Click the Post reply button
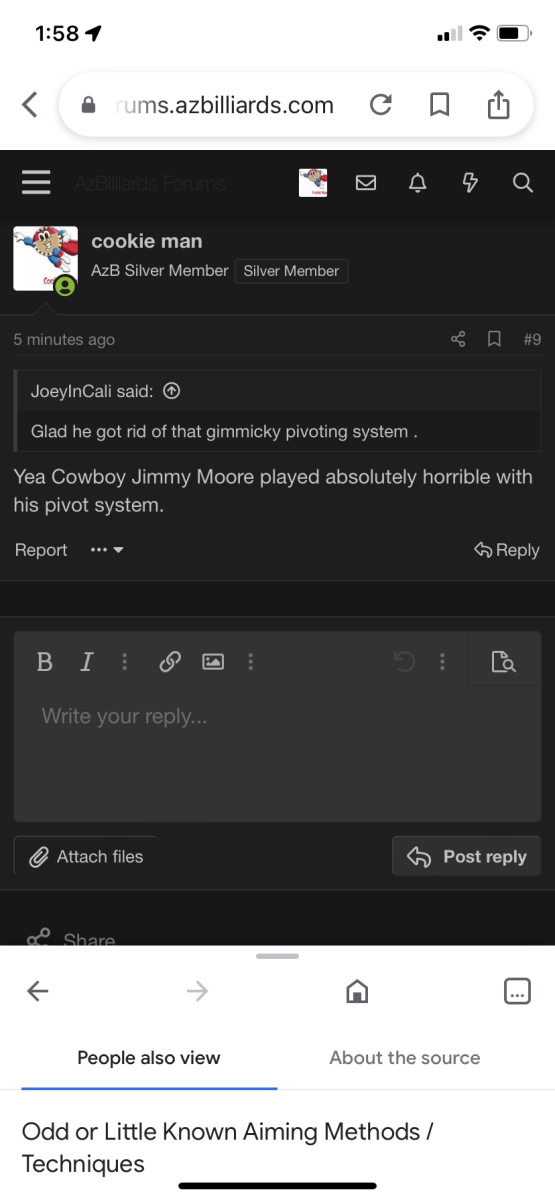The width and height of the screenshot is (555, 1200). click(466, 856)
